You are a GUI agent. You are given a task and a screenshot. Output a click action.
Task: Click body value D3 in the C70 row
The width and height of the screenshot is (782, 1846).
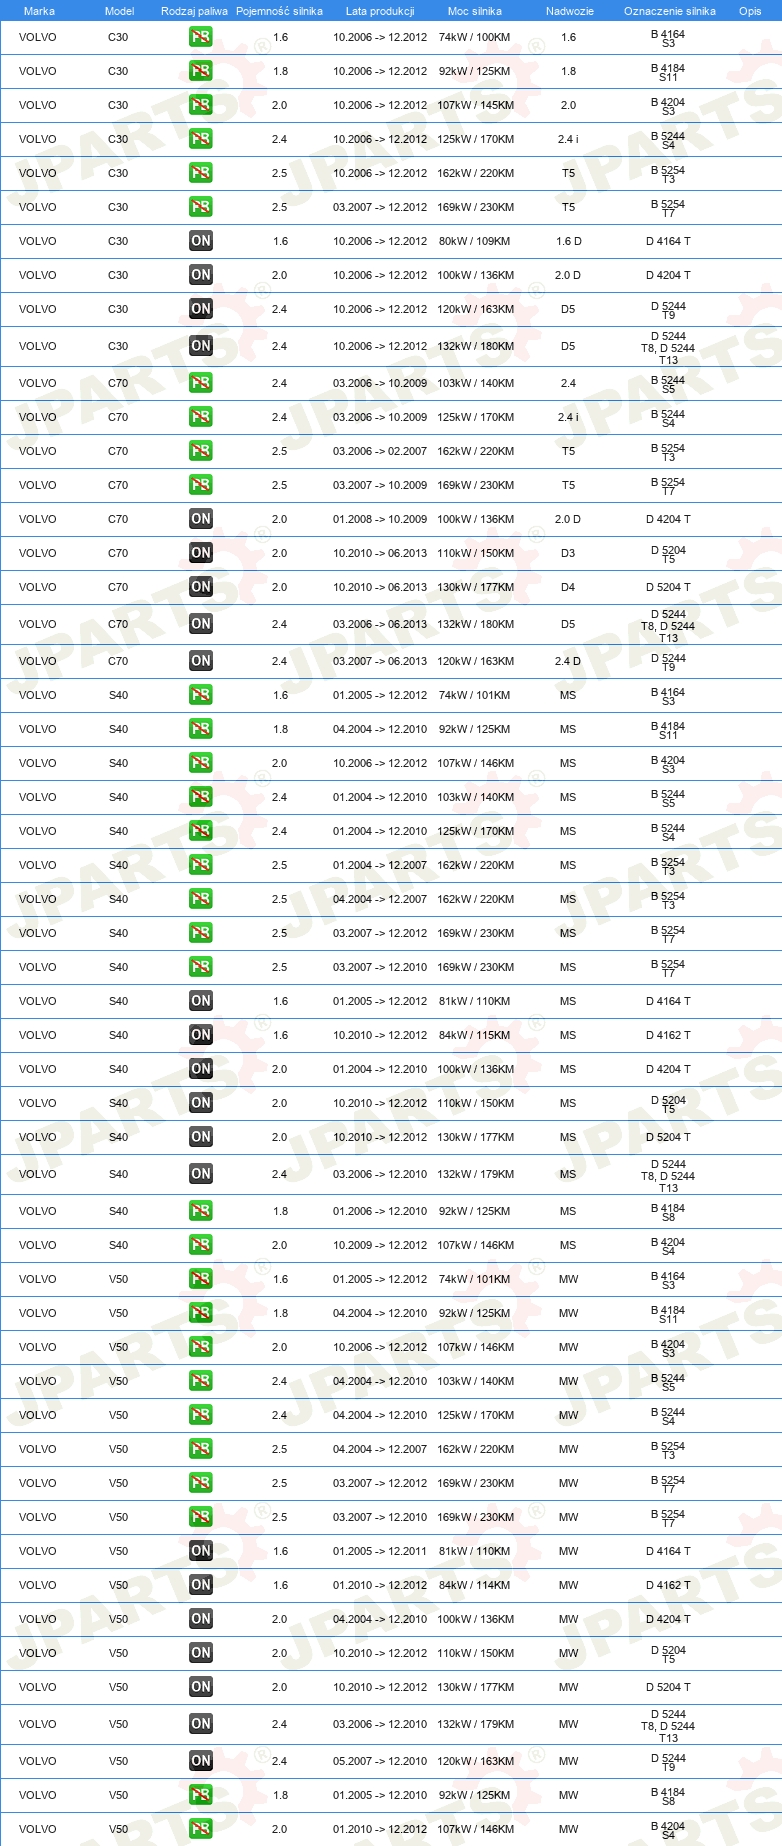coord(568,553)
